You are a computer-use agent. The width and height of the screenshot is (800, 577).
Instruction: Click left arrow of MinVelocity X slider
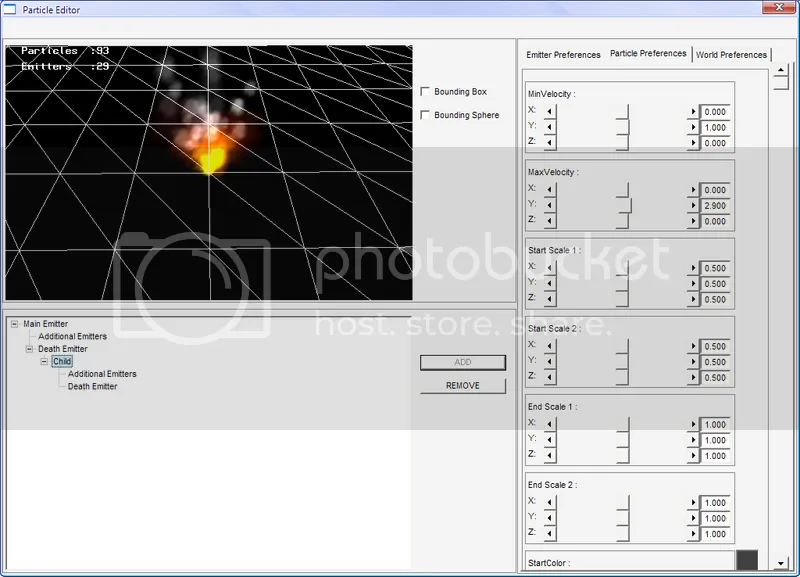click(x=549, y=111)
